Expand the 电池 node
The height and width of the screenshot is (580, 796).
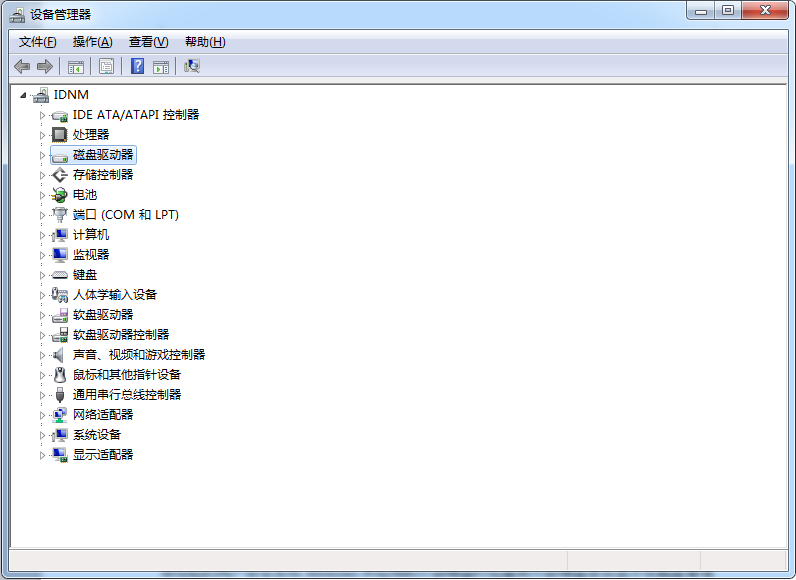tap(42, 195)
